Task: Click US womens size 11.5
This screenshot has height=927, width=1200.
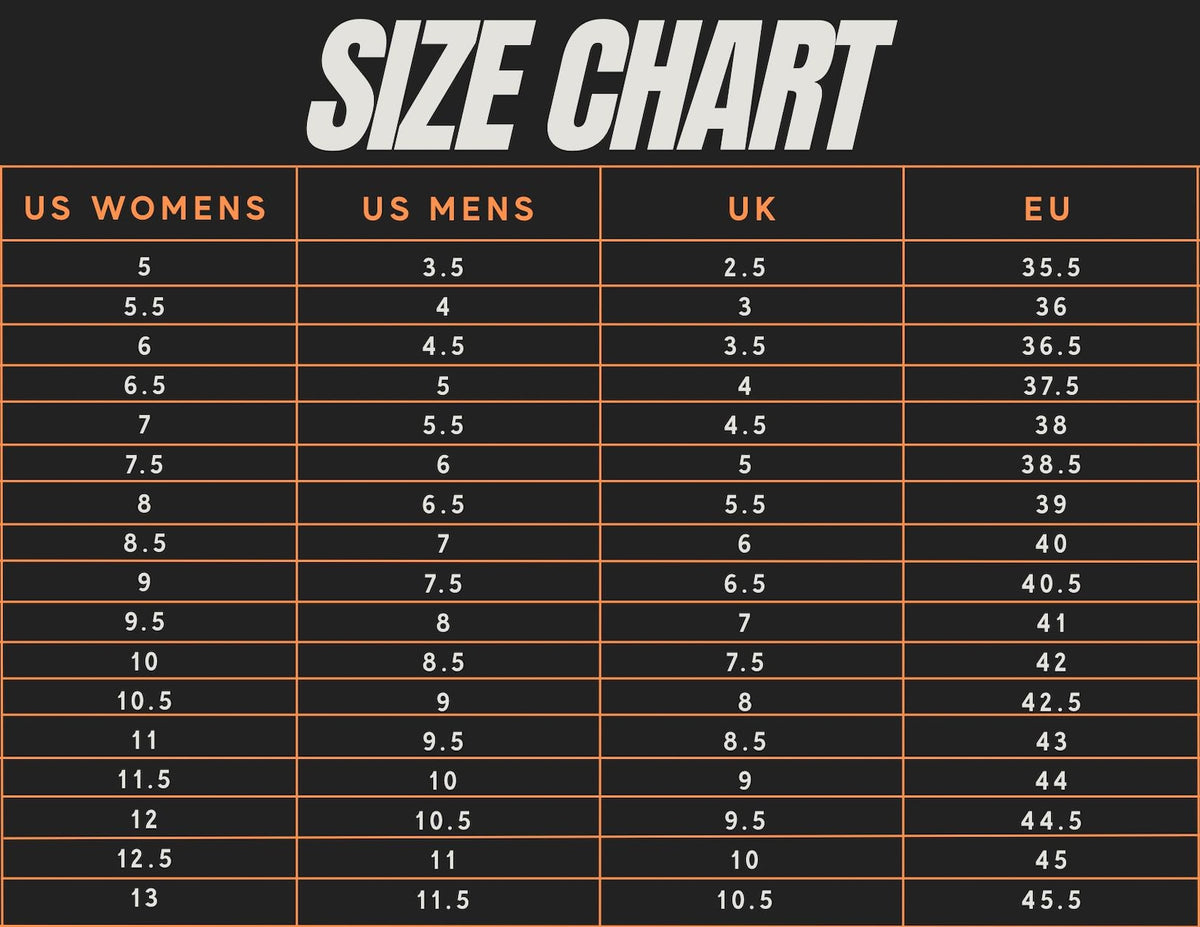Action: pos(144,780)
